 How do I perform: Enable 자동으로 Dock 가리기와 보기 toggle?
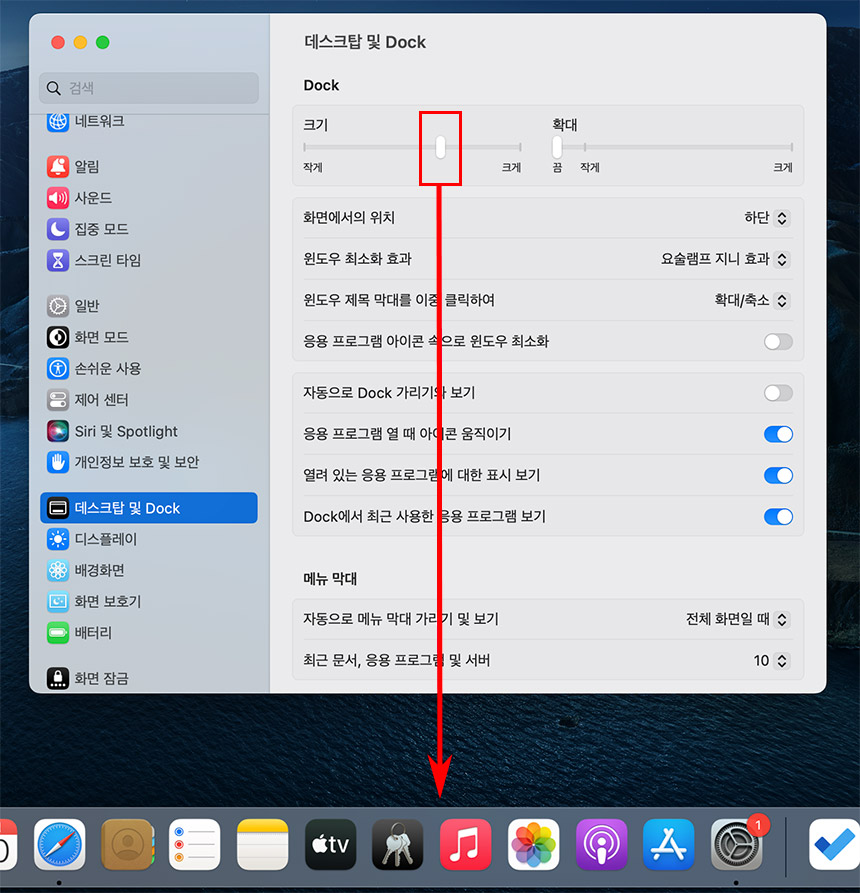(778, 393)
